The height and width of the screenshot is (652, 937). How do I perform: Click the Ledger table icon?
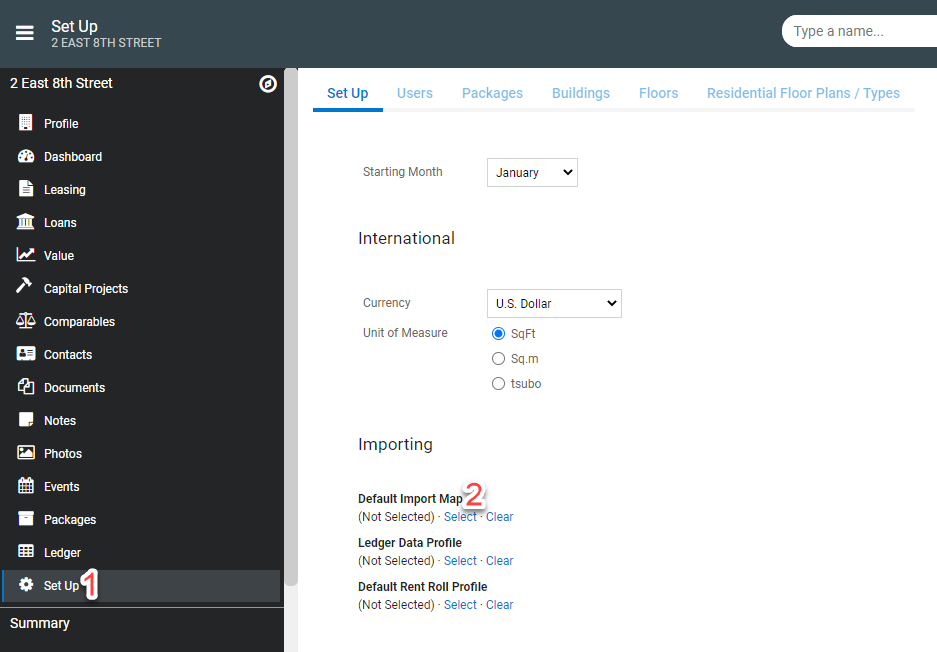coord(26,551)
